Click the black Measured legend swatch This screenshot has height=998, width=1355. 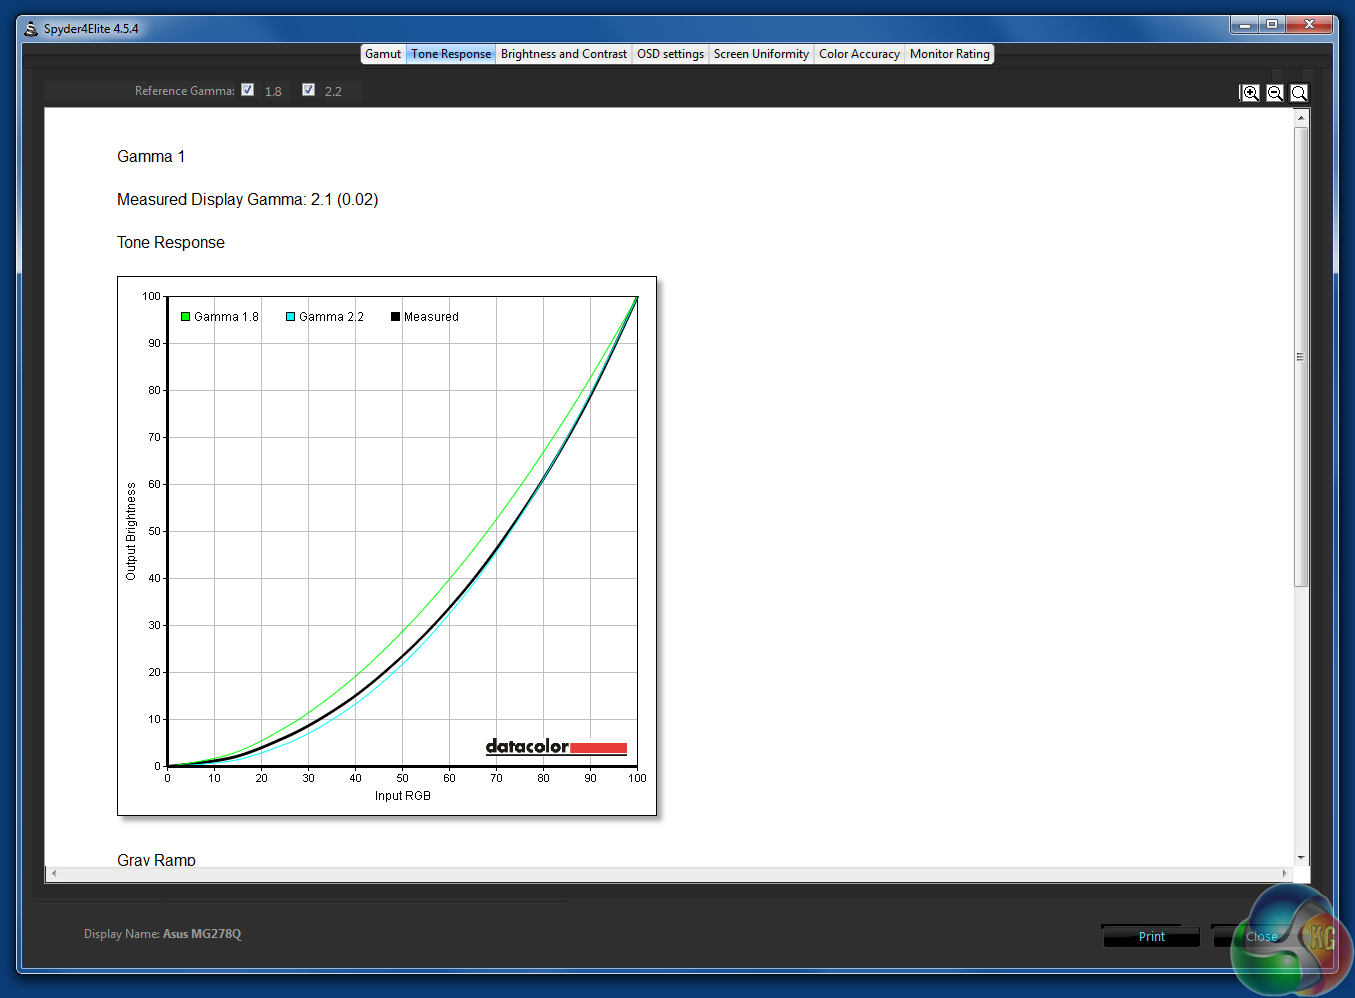395,317
